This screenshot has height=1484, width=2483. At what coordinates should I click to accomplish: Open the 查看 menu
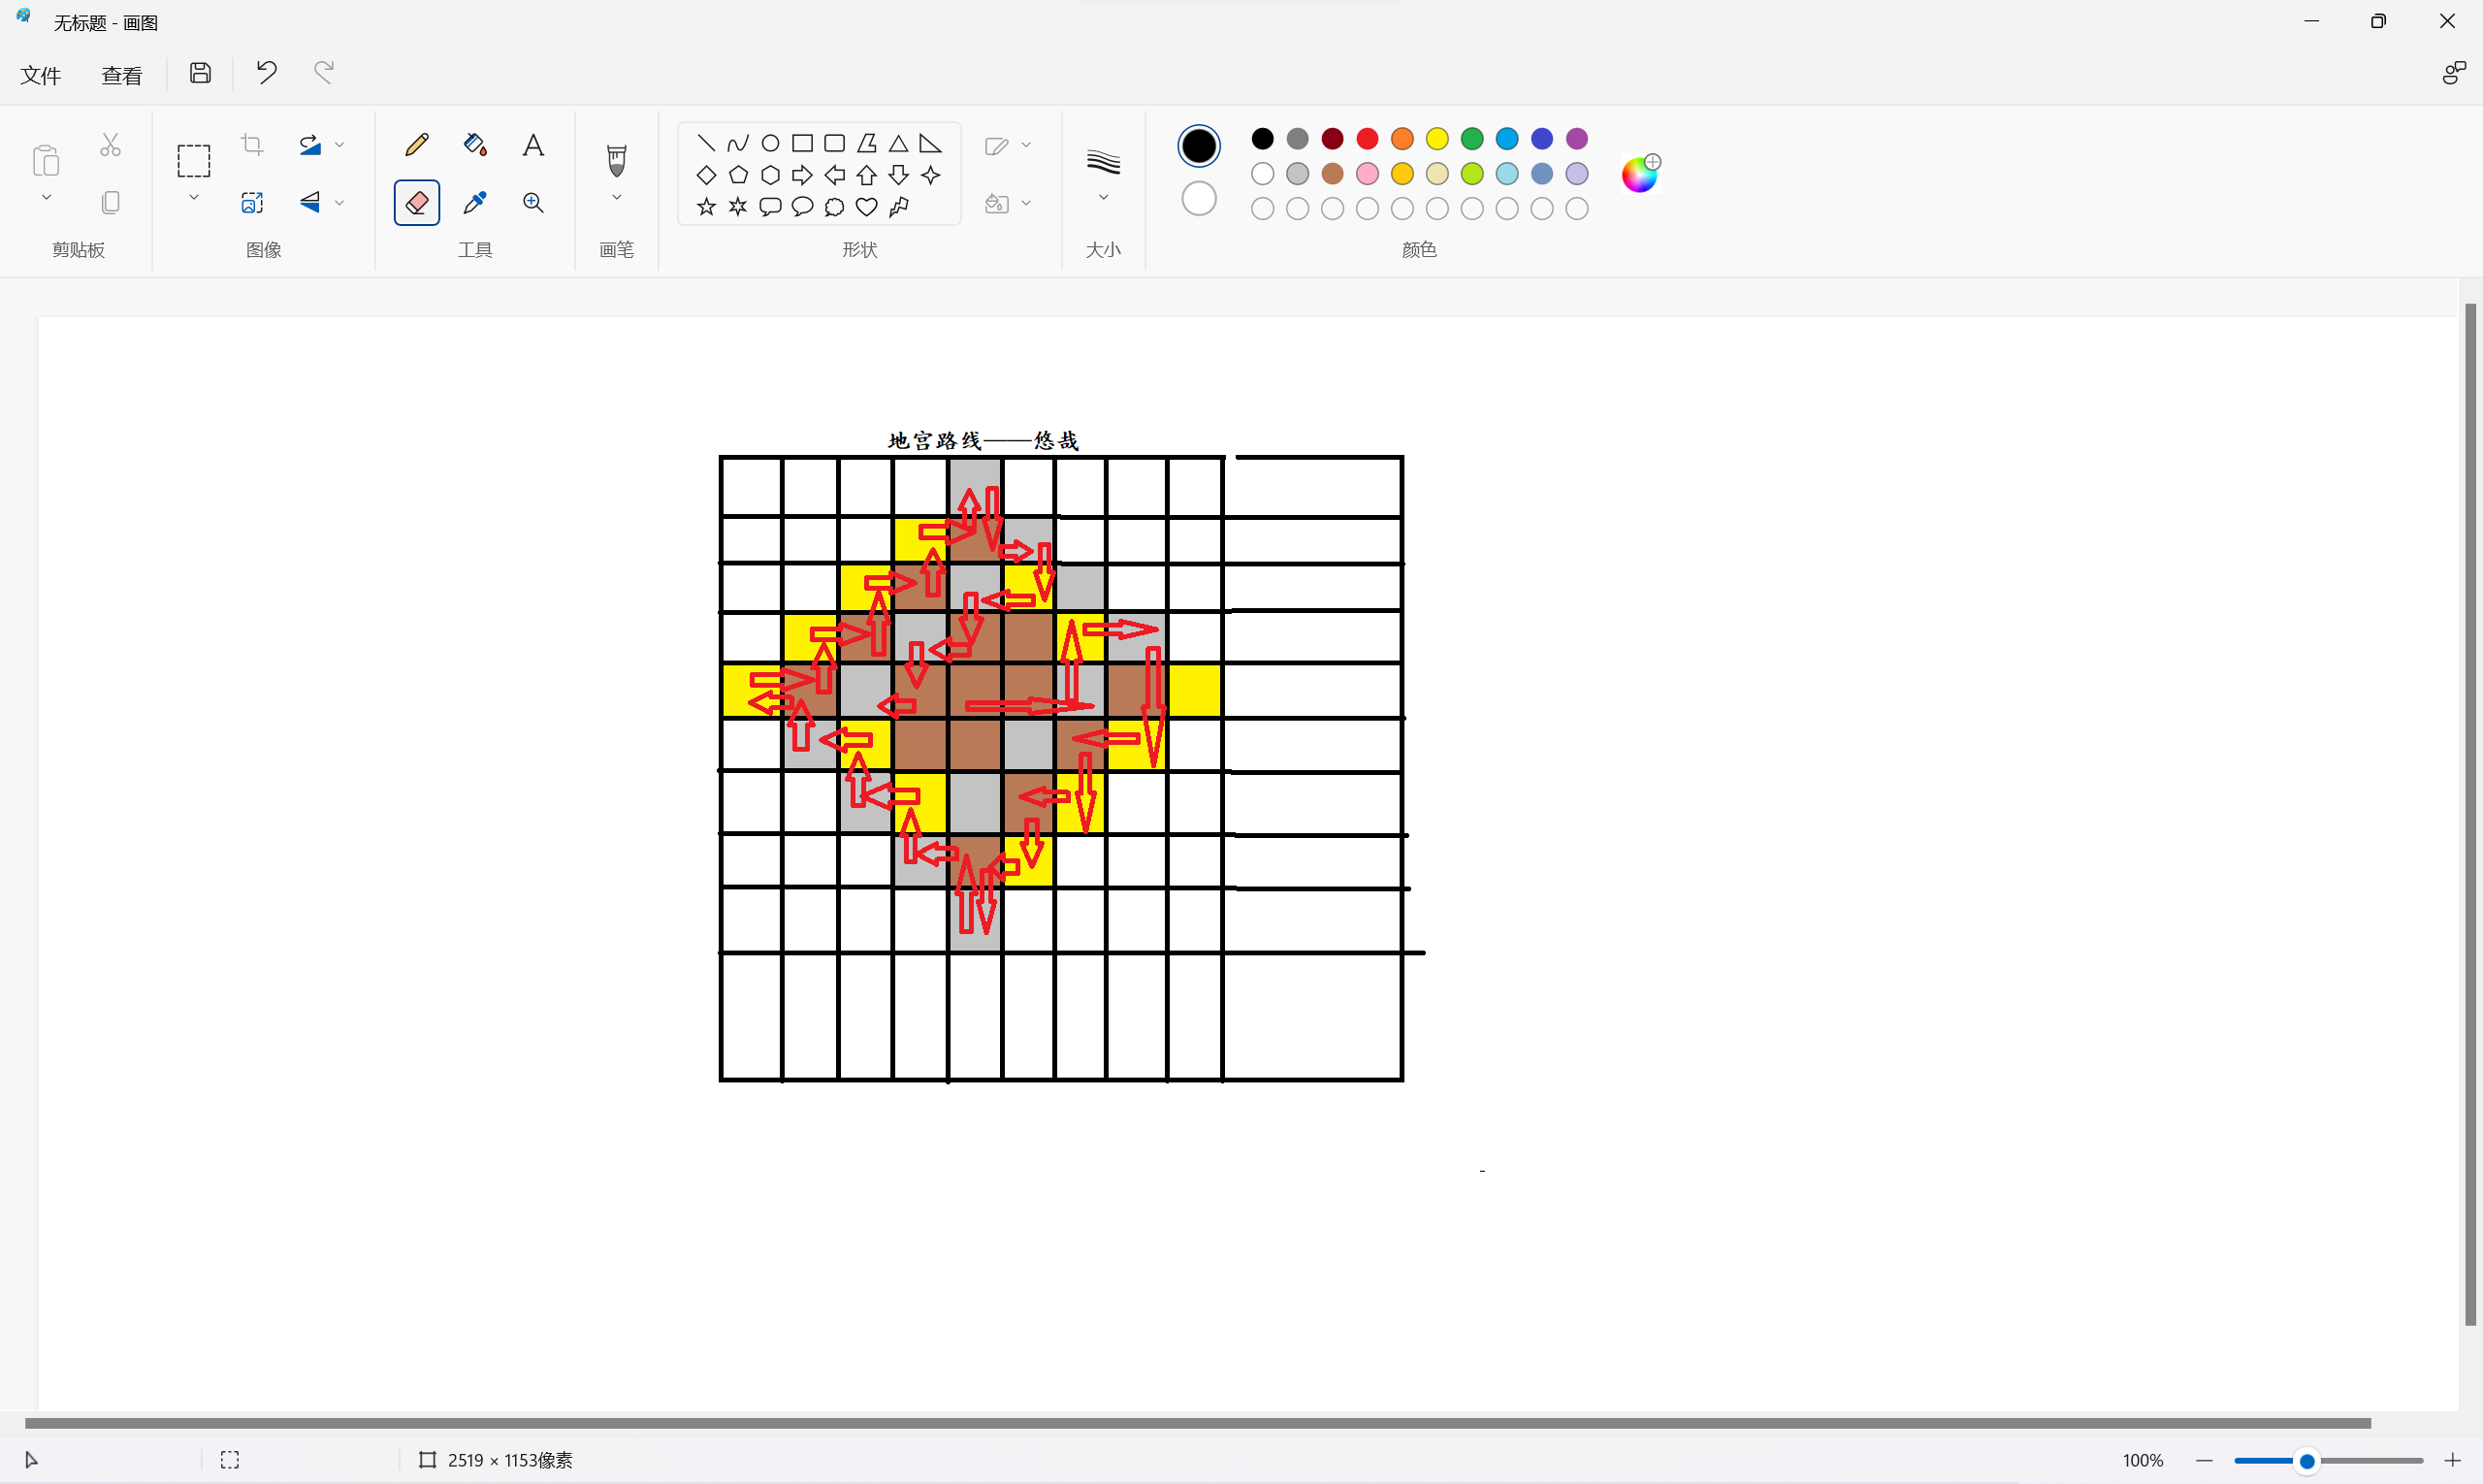pyautogui.click(x=122, y=75)
